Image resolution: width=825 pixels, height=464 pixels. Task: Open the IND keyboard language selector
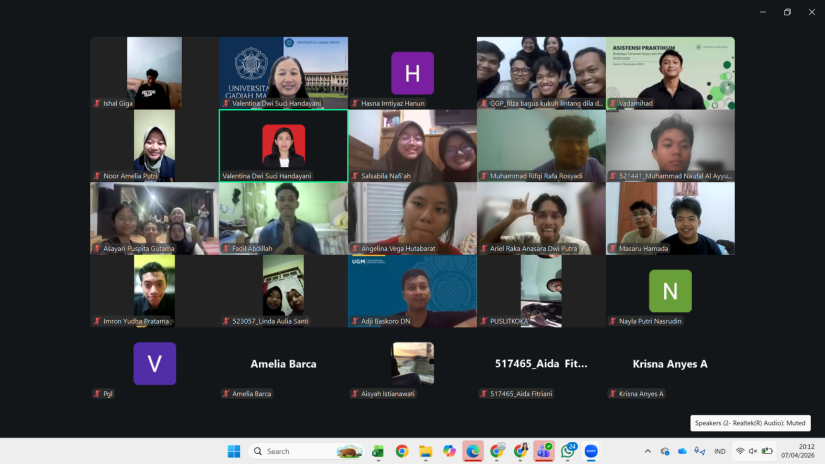(719, 451)
